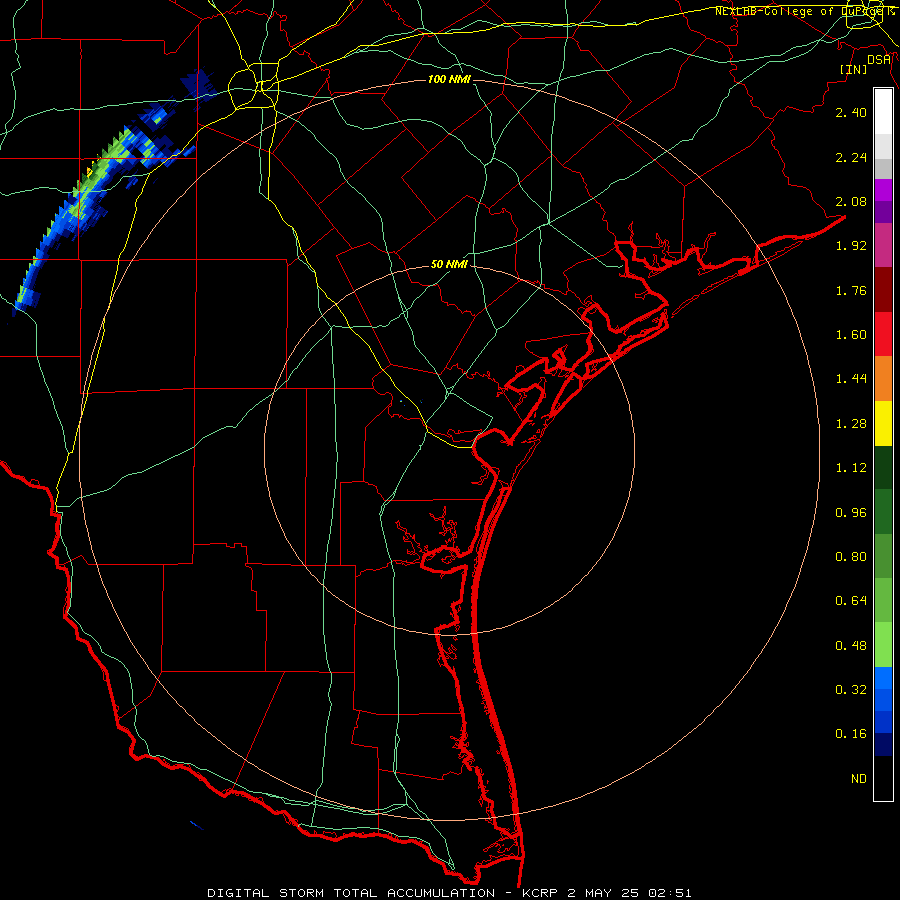
Task: Click the dark red swatch in the color scale
Action: (x=883, y=290)
